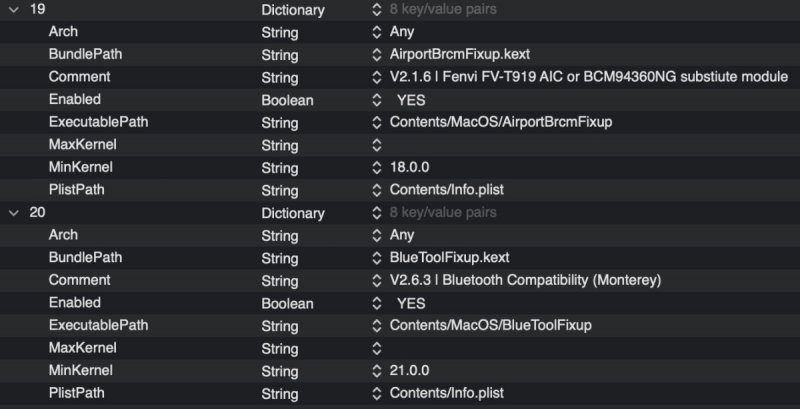Click the empty MaxKernel stepper in entry 20
Viewport: 800px width, 409px height.
point(377,348)
